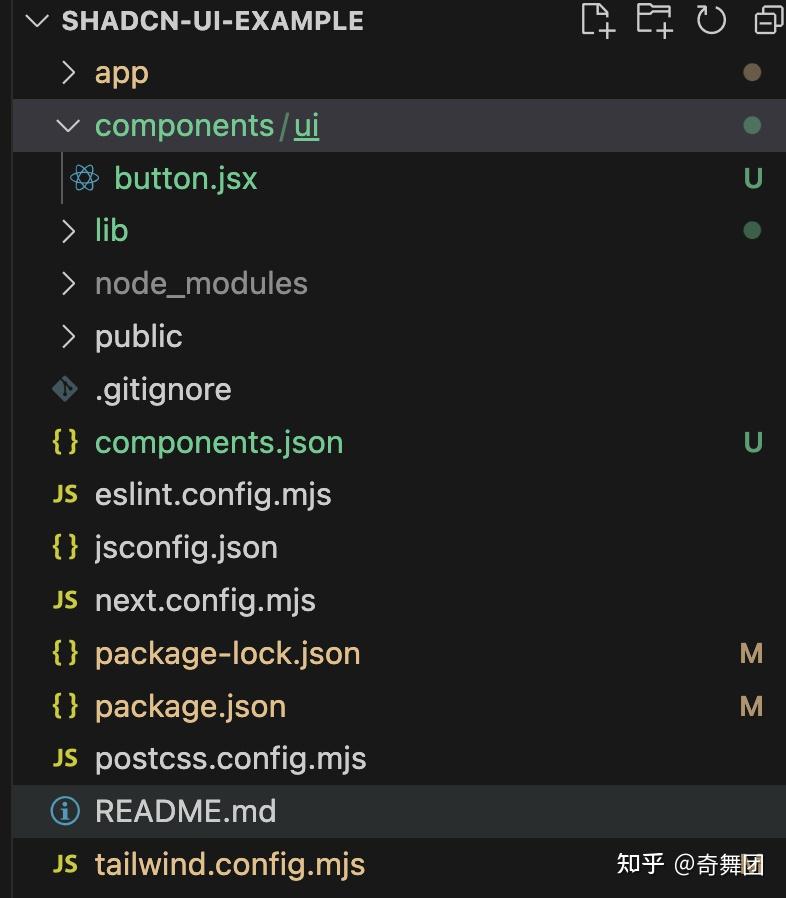Refresh the Explorer file tree
The height and width of the screenshot is (898, 786).
click(x=711, y=20)
